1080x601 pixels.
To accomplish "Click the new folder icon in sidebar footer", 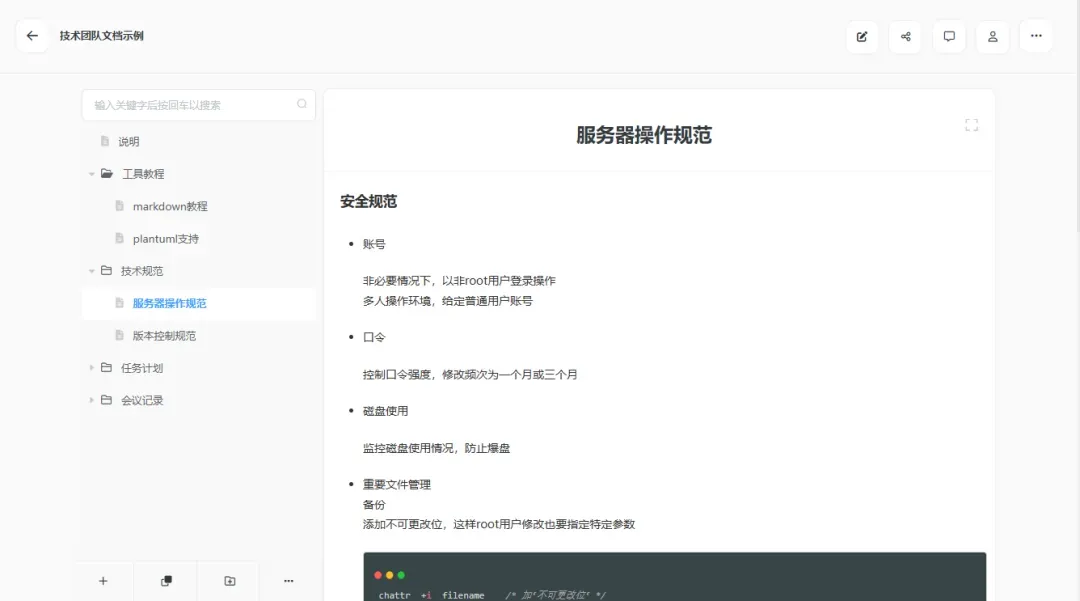I will (x=230, y=581).
